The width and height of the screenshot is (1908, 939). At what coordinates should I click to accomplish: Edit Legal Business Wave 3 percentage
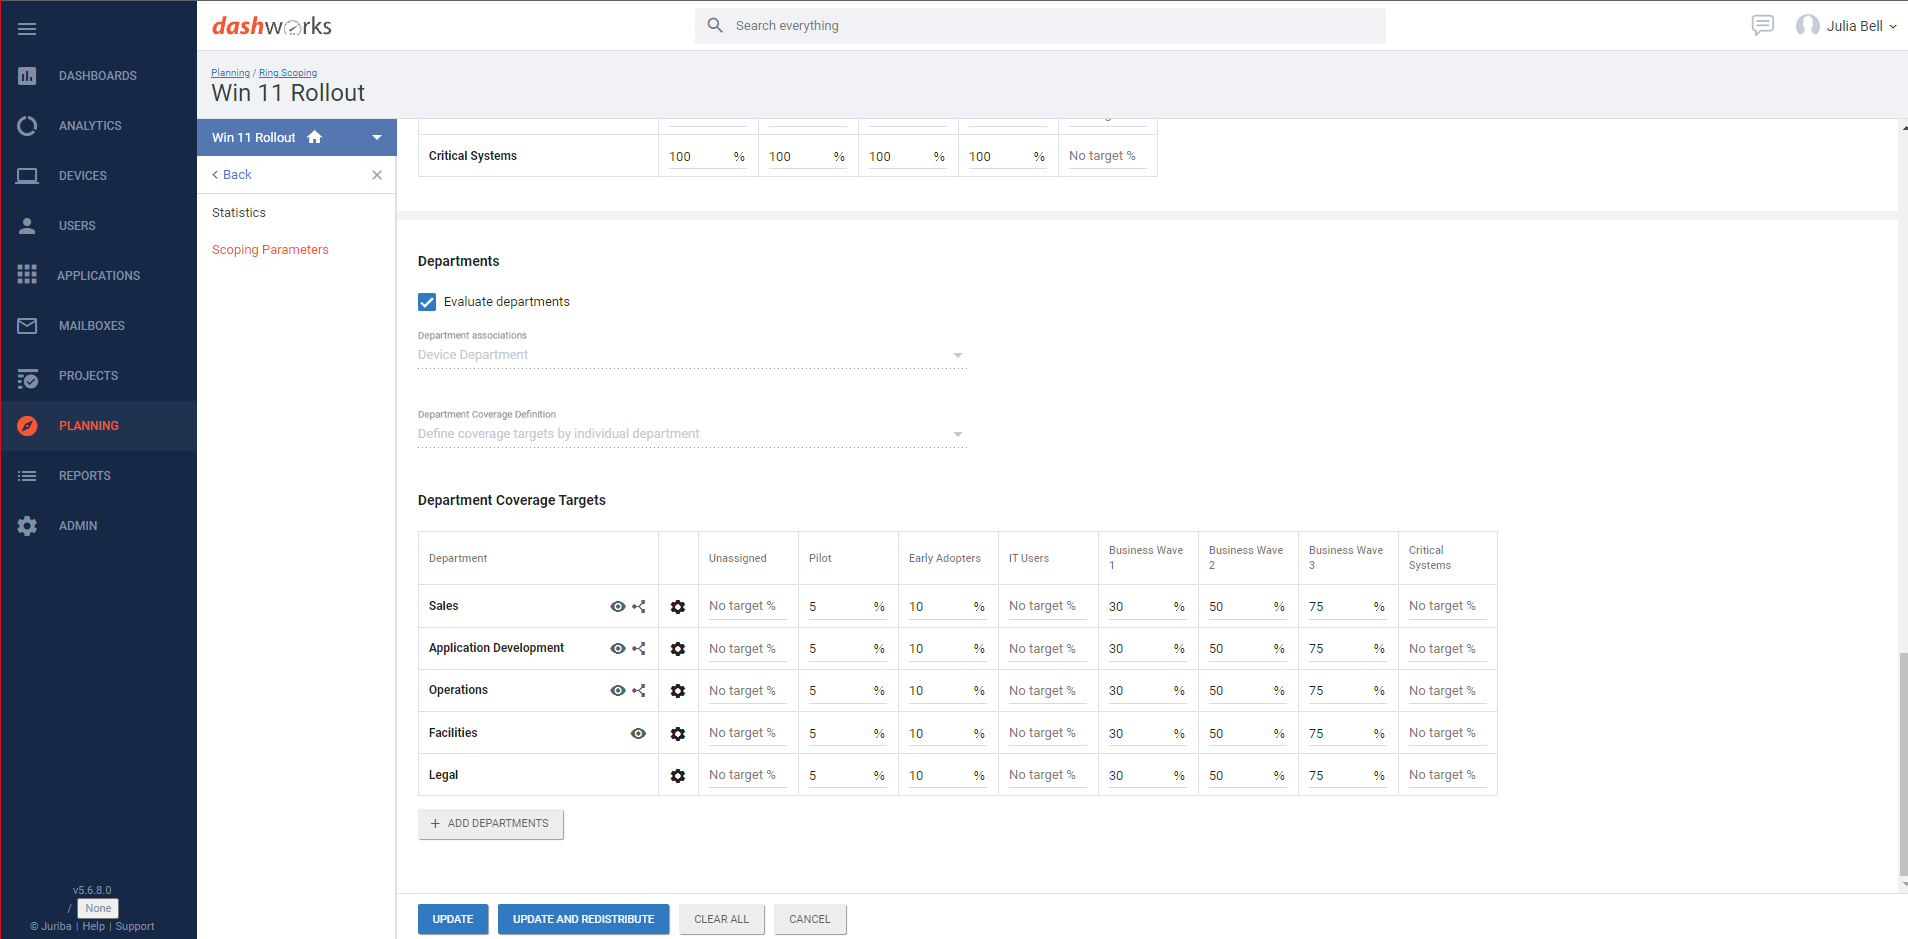1348,776
